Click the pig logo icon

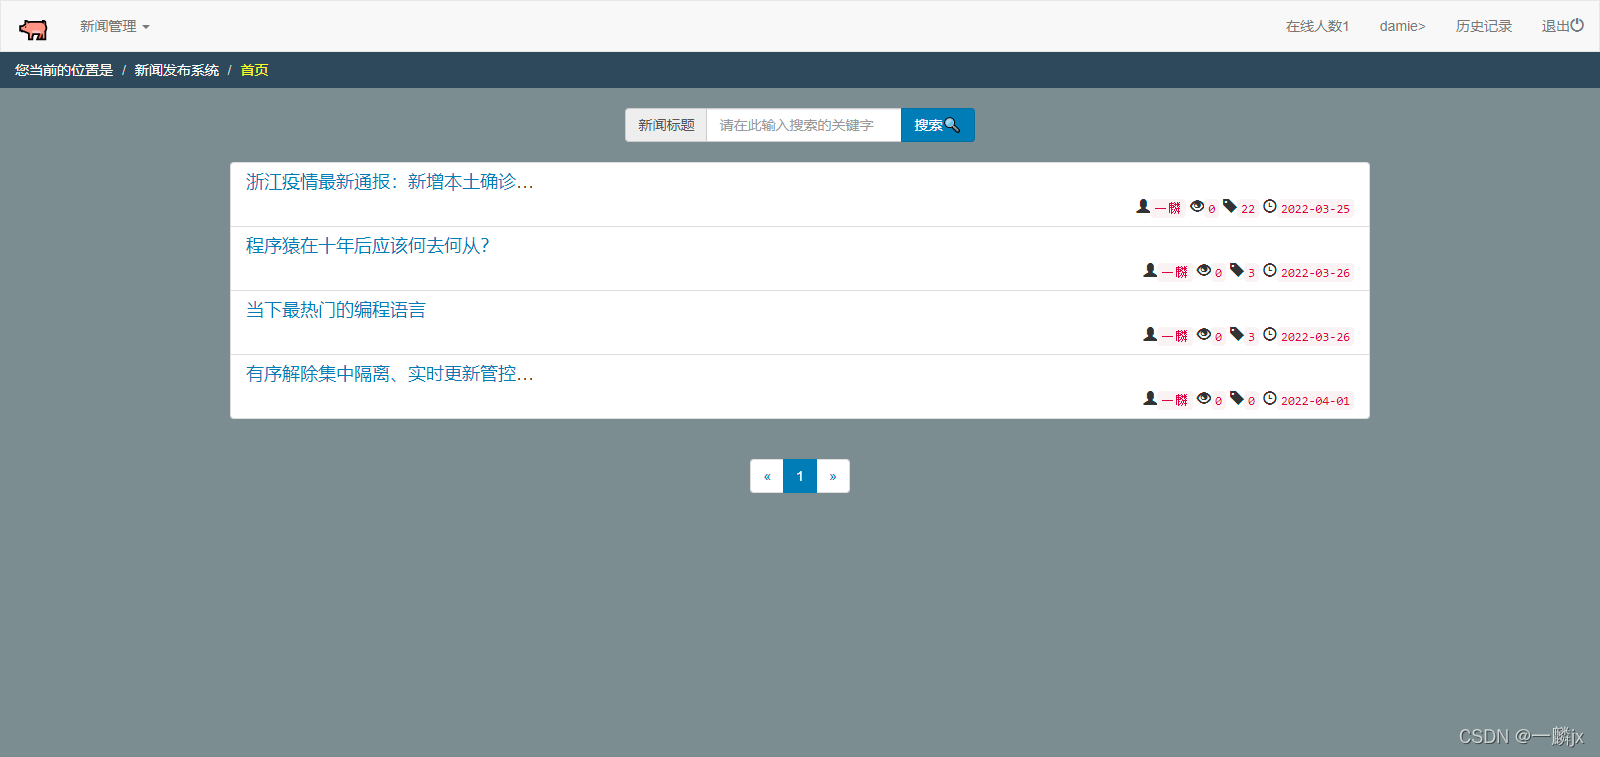tap(34, 28)
